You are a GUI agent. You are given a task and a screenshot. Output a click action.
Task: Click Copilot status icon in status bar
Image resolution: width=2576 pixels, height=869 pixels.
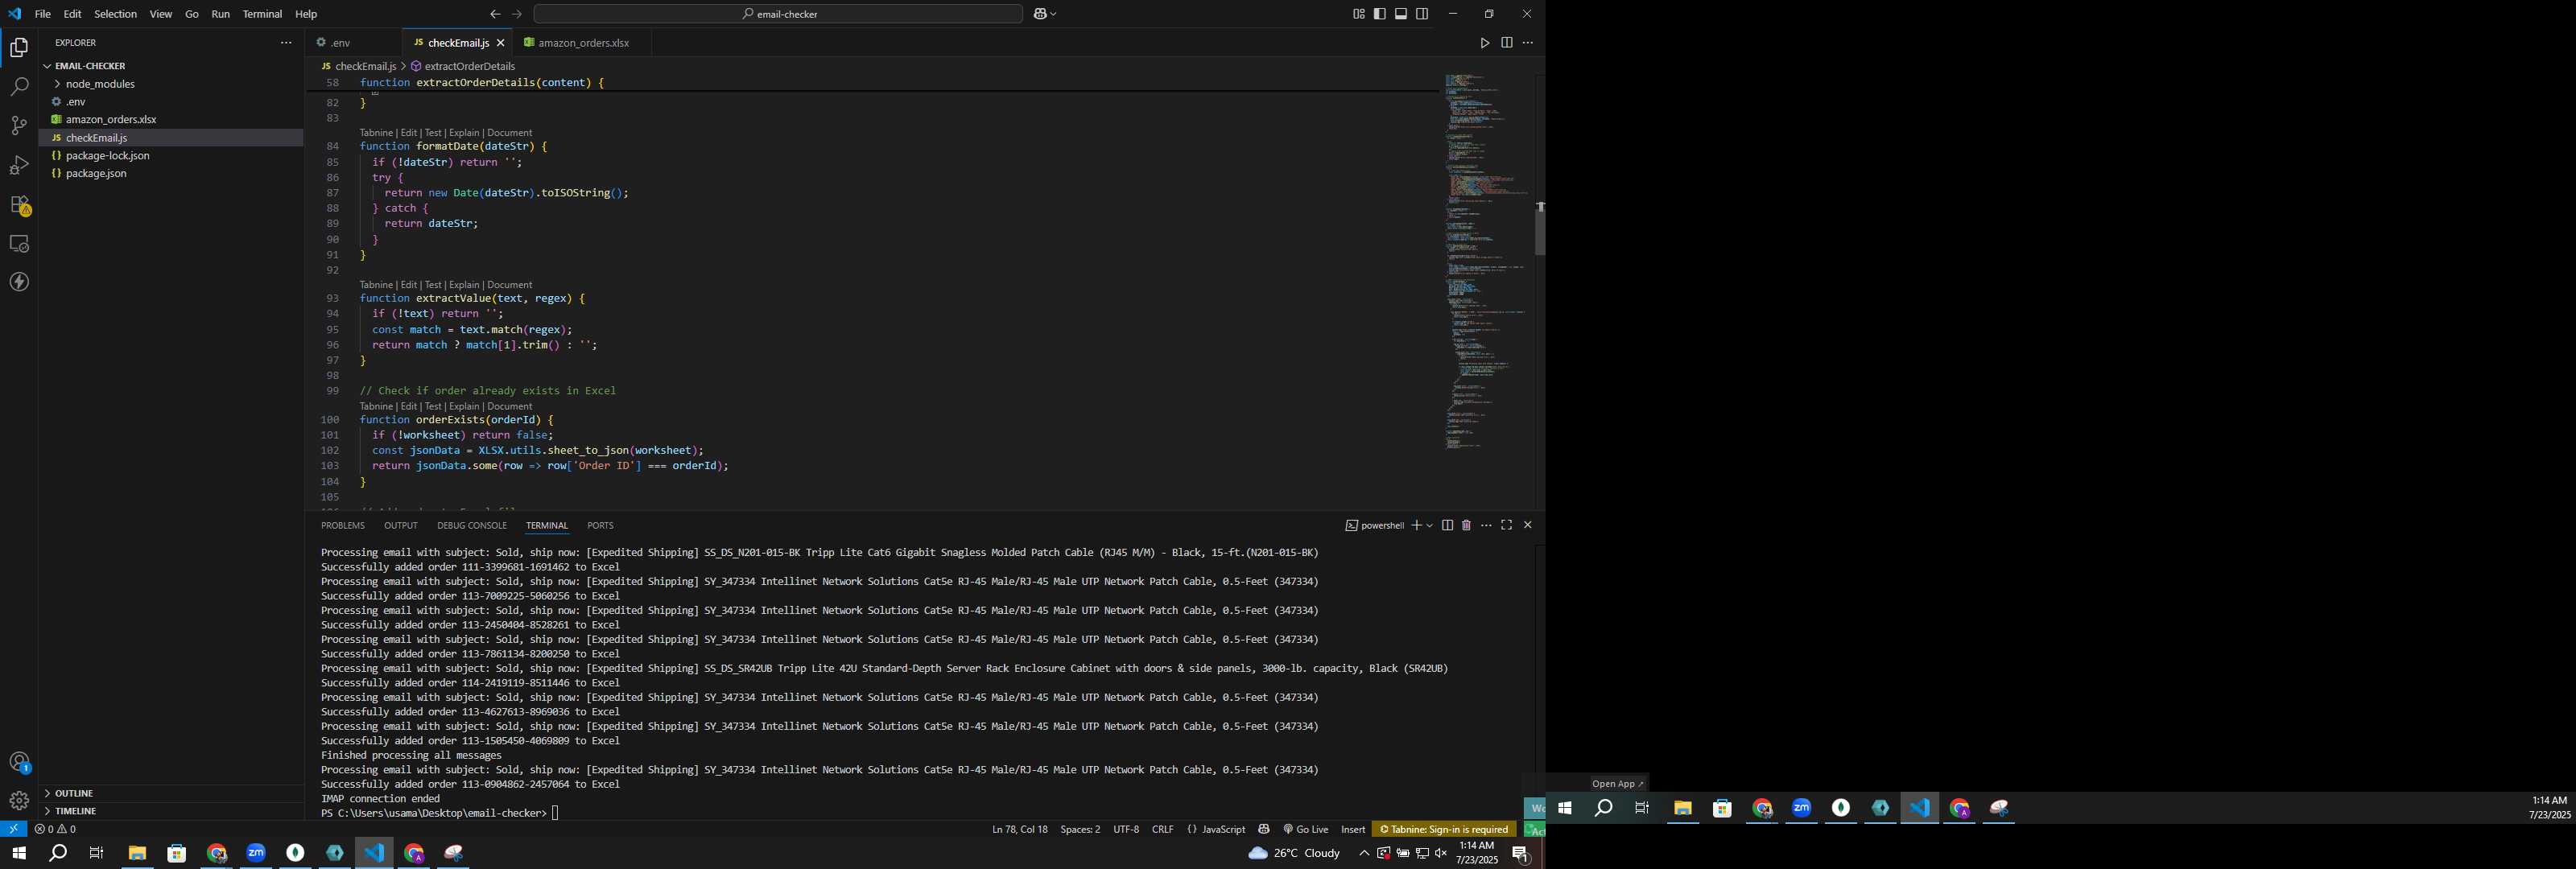click(1263, 829)
